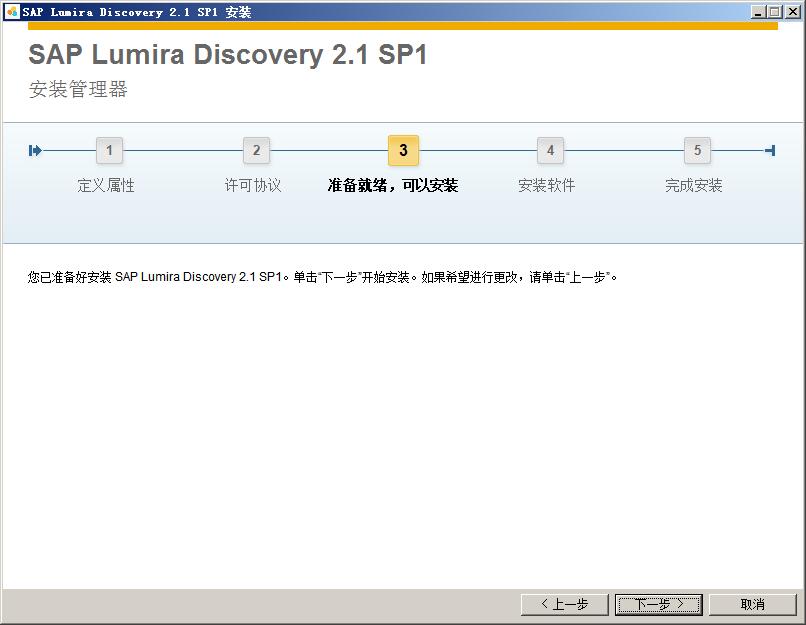Click the 安装软件 step label

click(x=546, y=185)
